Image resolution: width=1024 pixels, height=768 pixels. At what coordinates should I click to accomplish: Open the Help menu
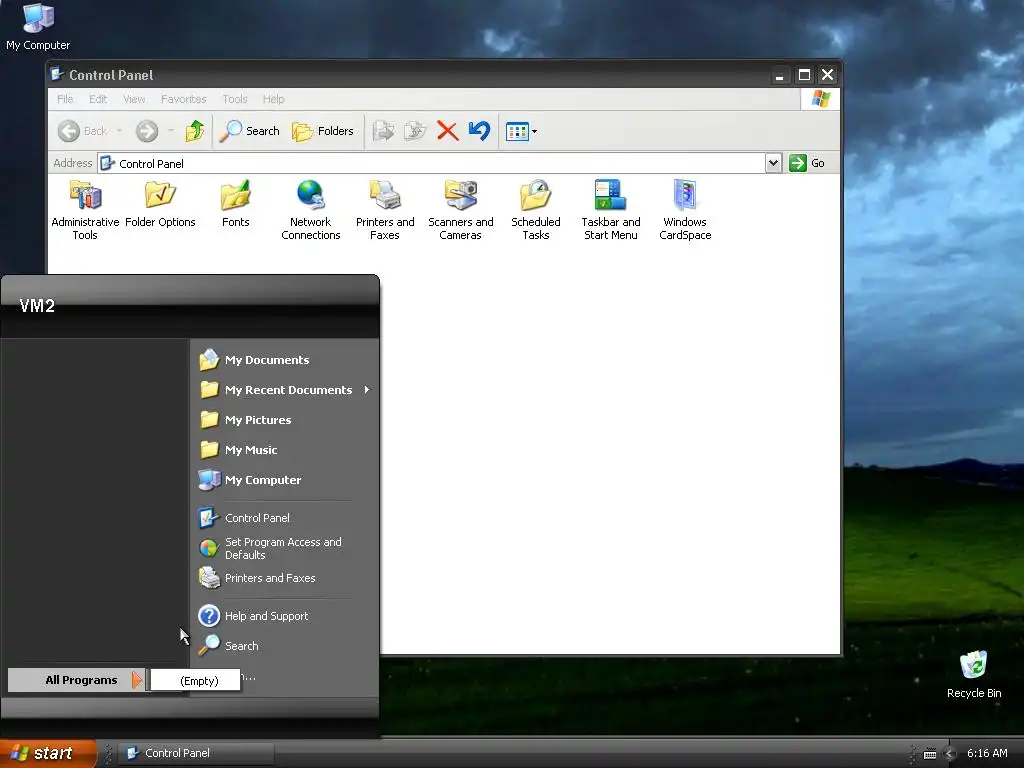[x=274, y=99]
